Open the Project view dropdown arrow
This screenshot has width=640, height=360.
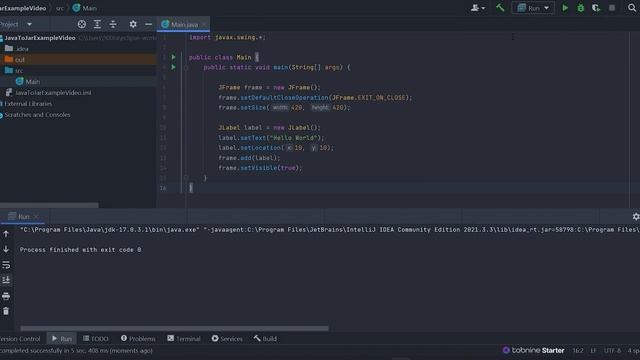tap(29, 24)
